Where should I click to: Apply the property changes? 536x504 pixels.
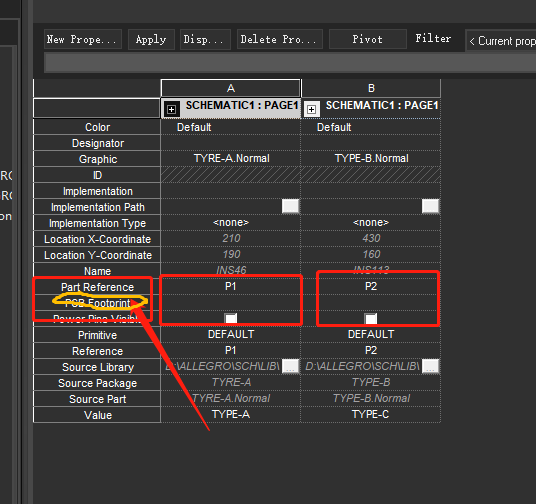tap(151, 39)
